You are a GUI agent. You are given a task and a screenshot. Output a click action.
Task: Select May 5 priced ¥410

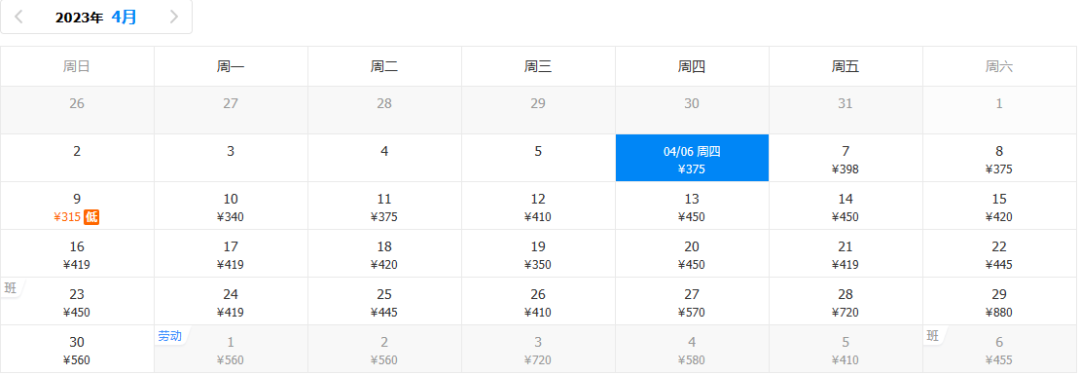845,348
